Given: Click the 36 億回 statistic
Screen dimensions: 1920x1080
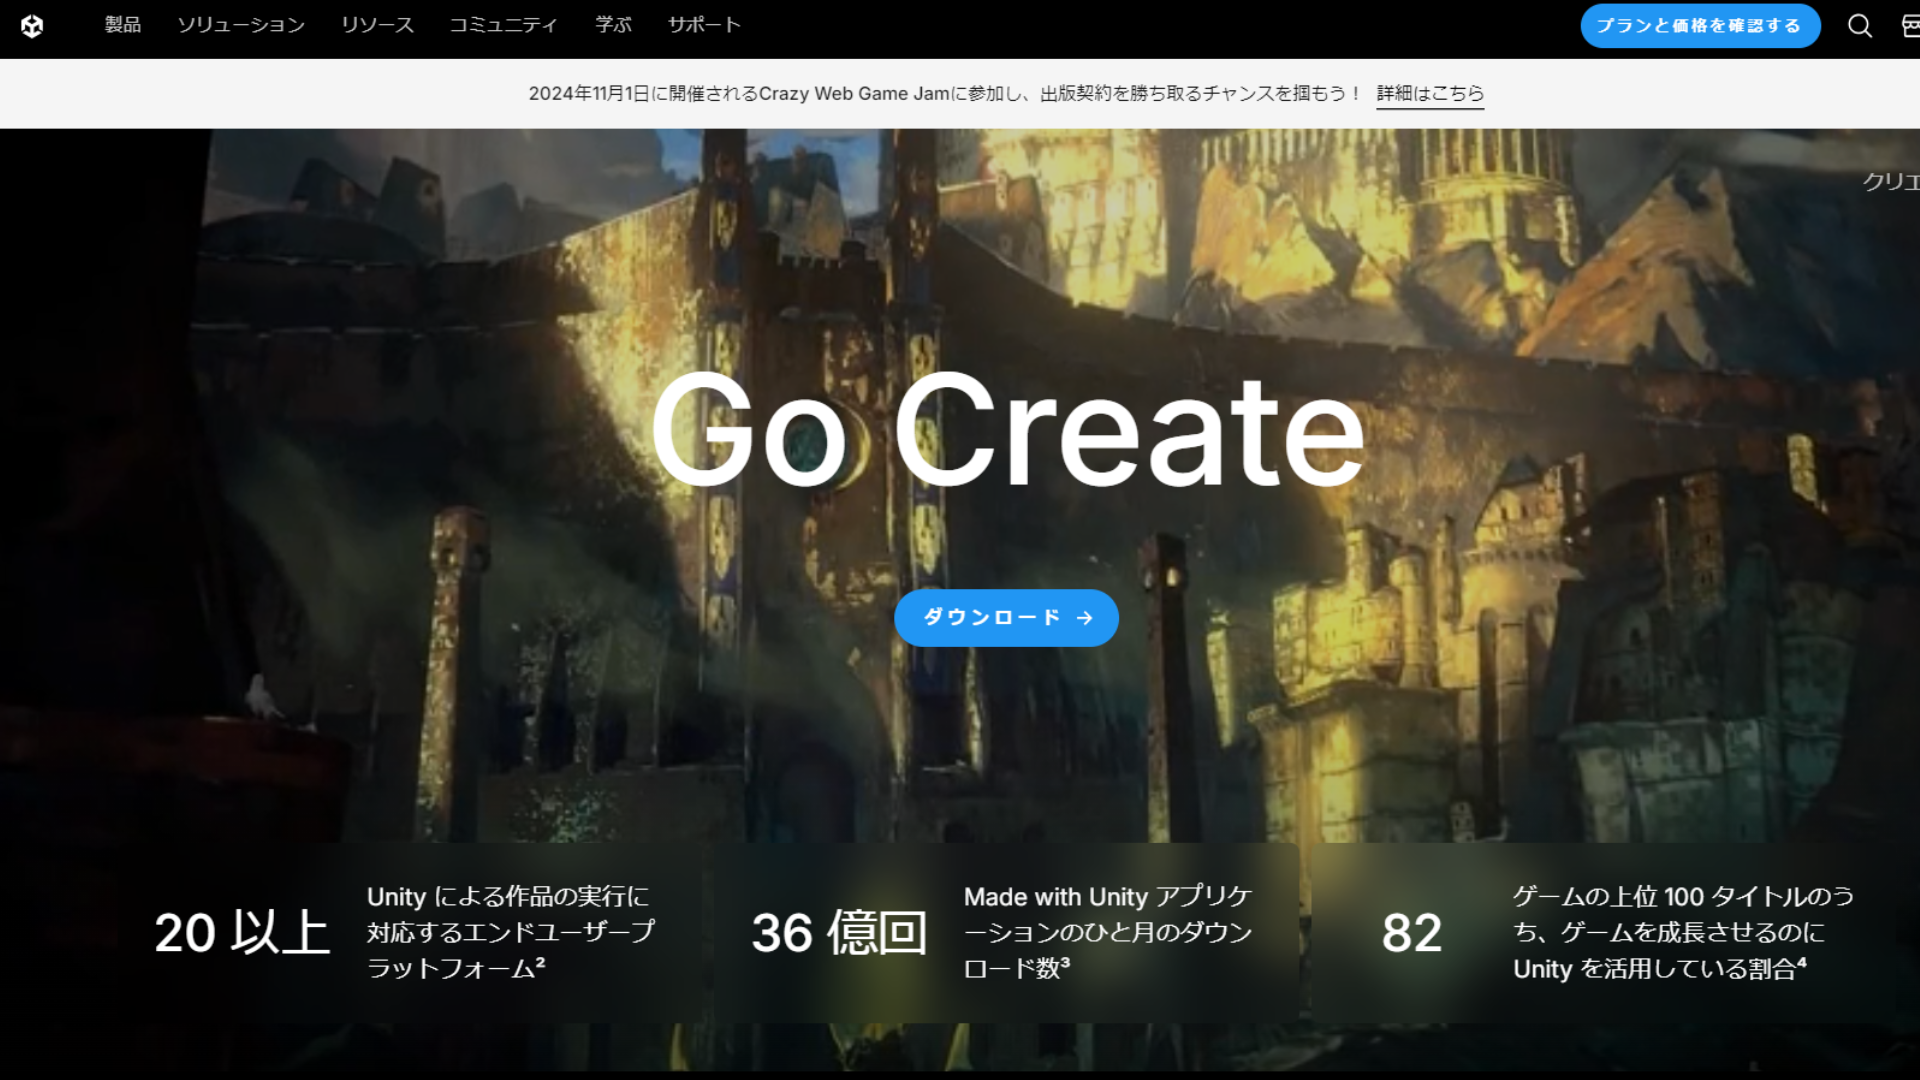Looking at the screenshot, I should (839, 933).
